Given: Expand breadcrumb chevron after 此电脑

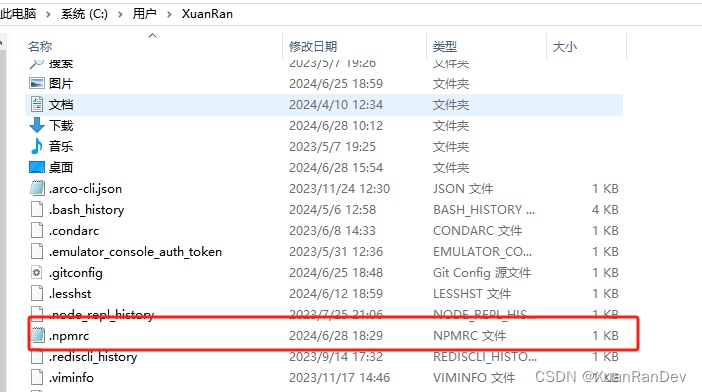Looking at the screenshot, I should pos(48,14).
